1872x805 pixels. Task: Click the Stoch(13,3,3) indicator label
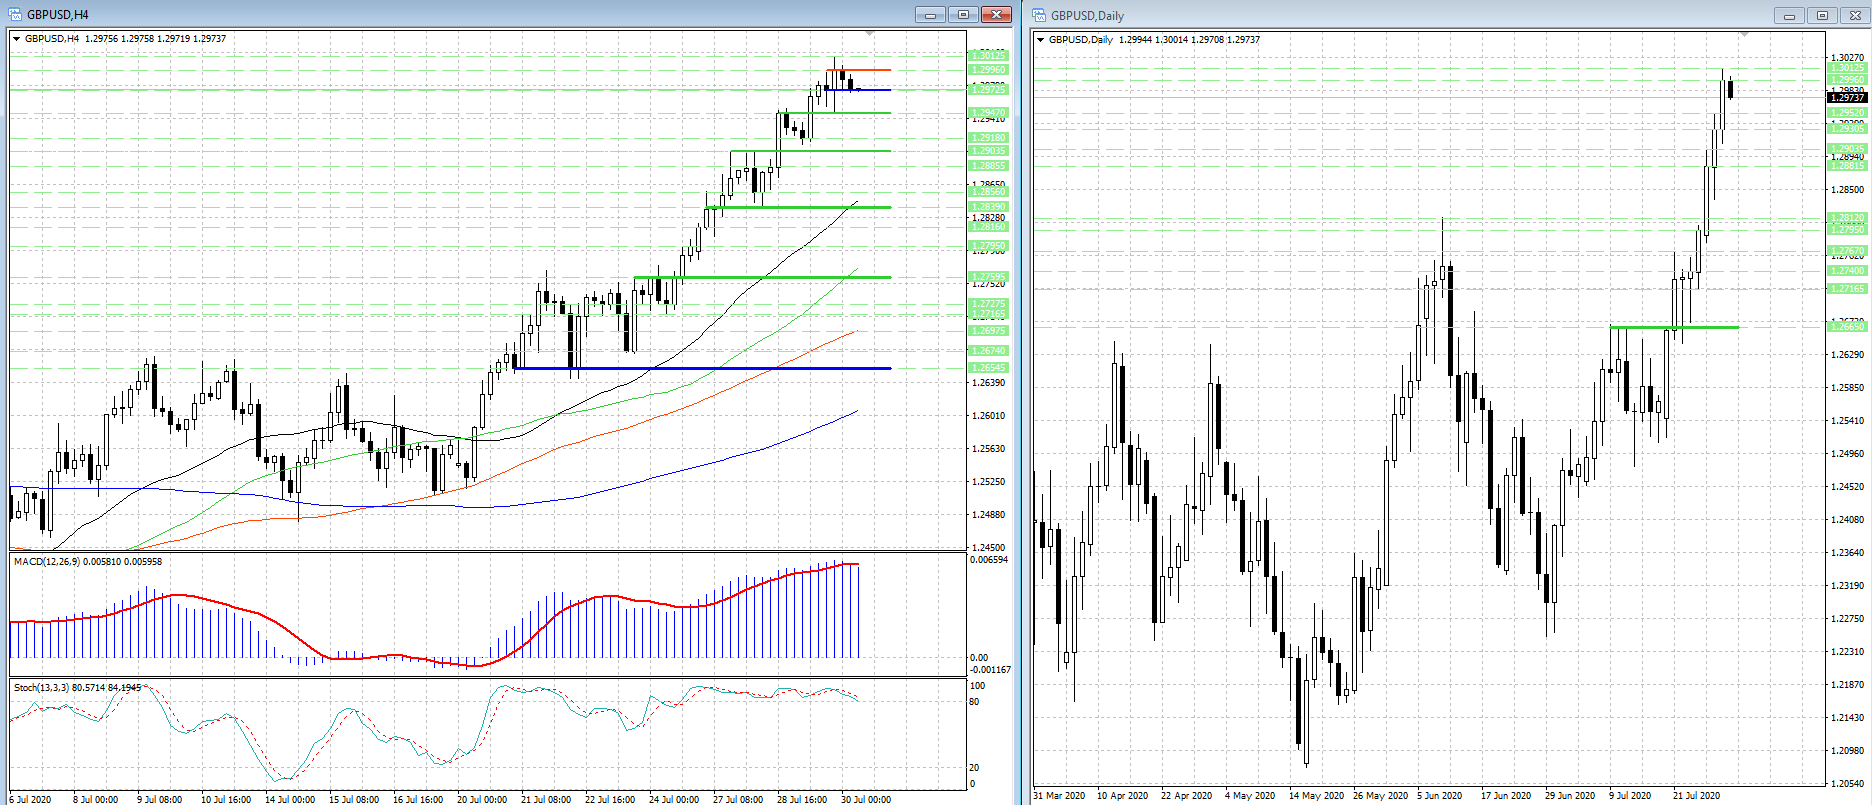click(x=42, y=688)
